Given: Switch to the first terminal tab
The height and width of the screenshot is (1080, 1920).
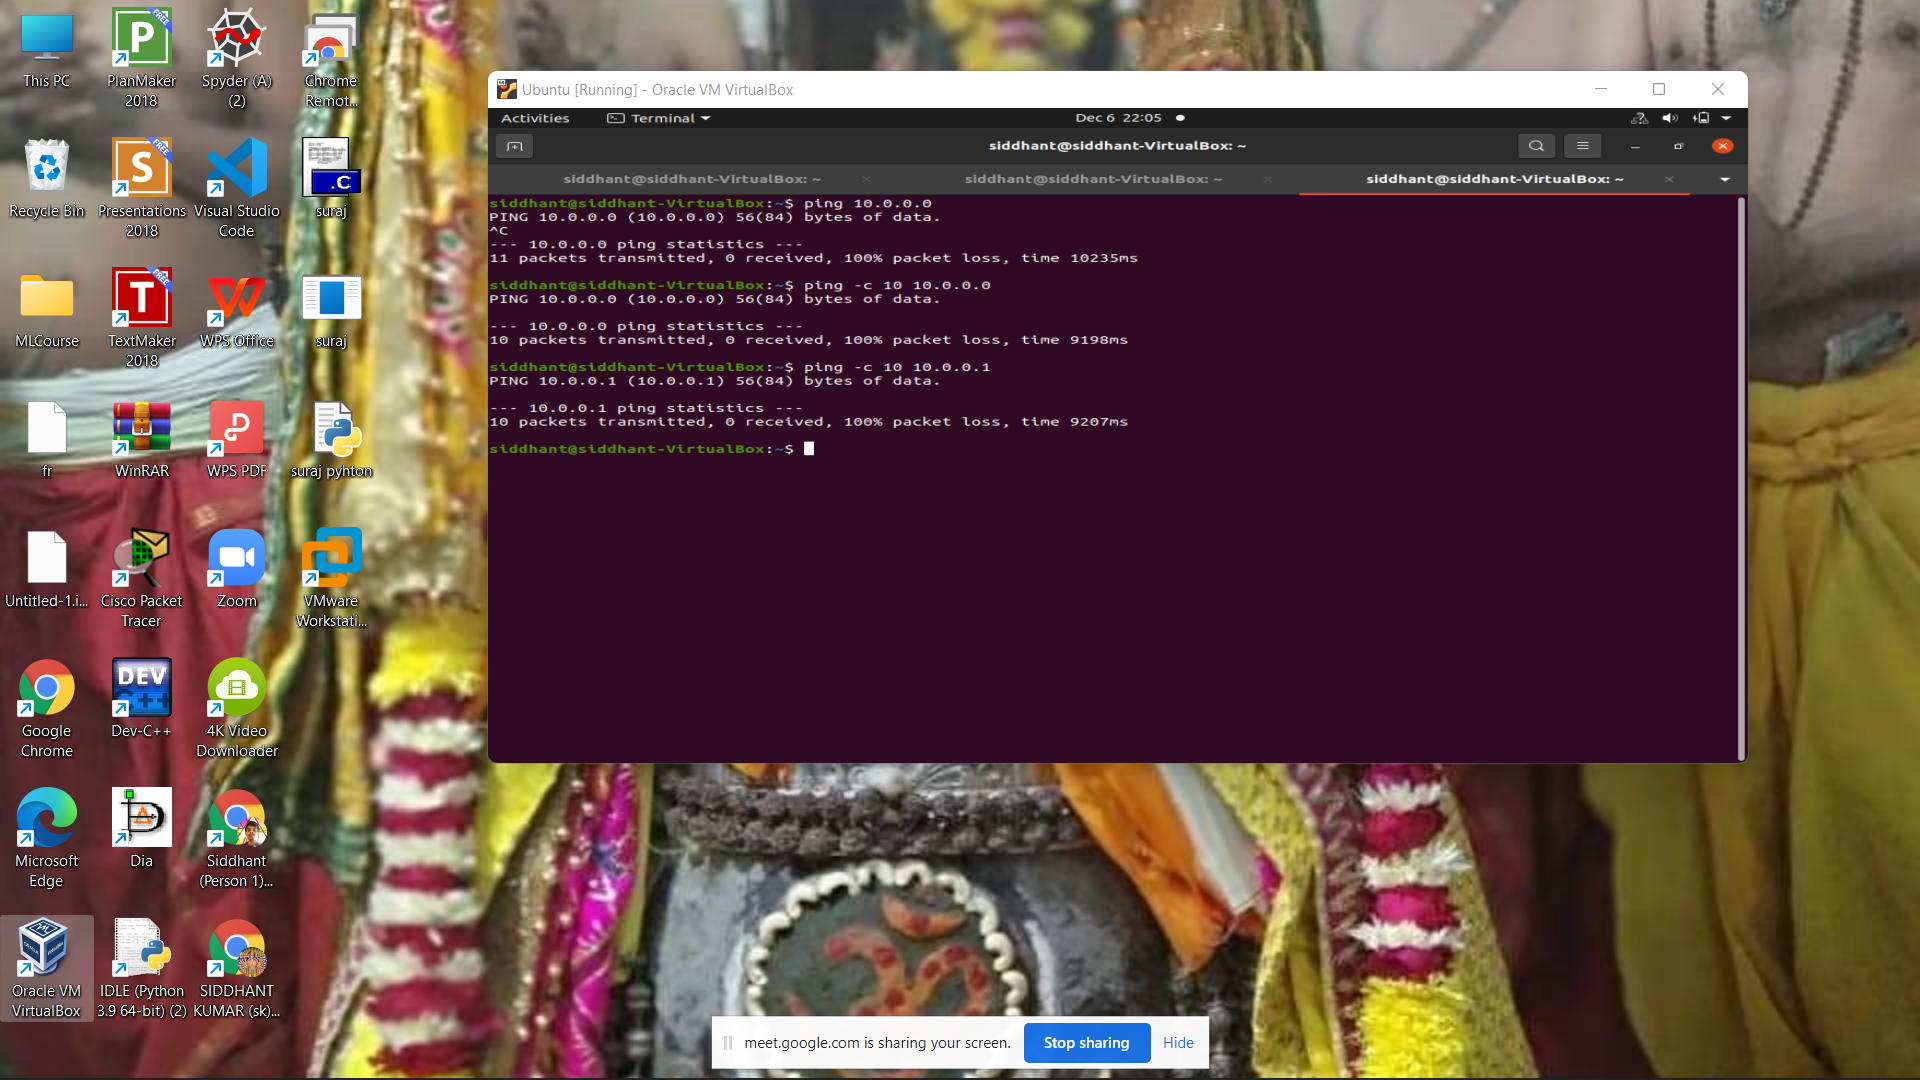Looking at the screenshot, I should 691,179.
